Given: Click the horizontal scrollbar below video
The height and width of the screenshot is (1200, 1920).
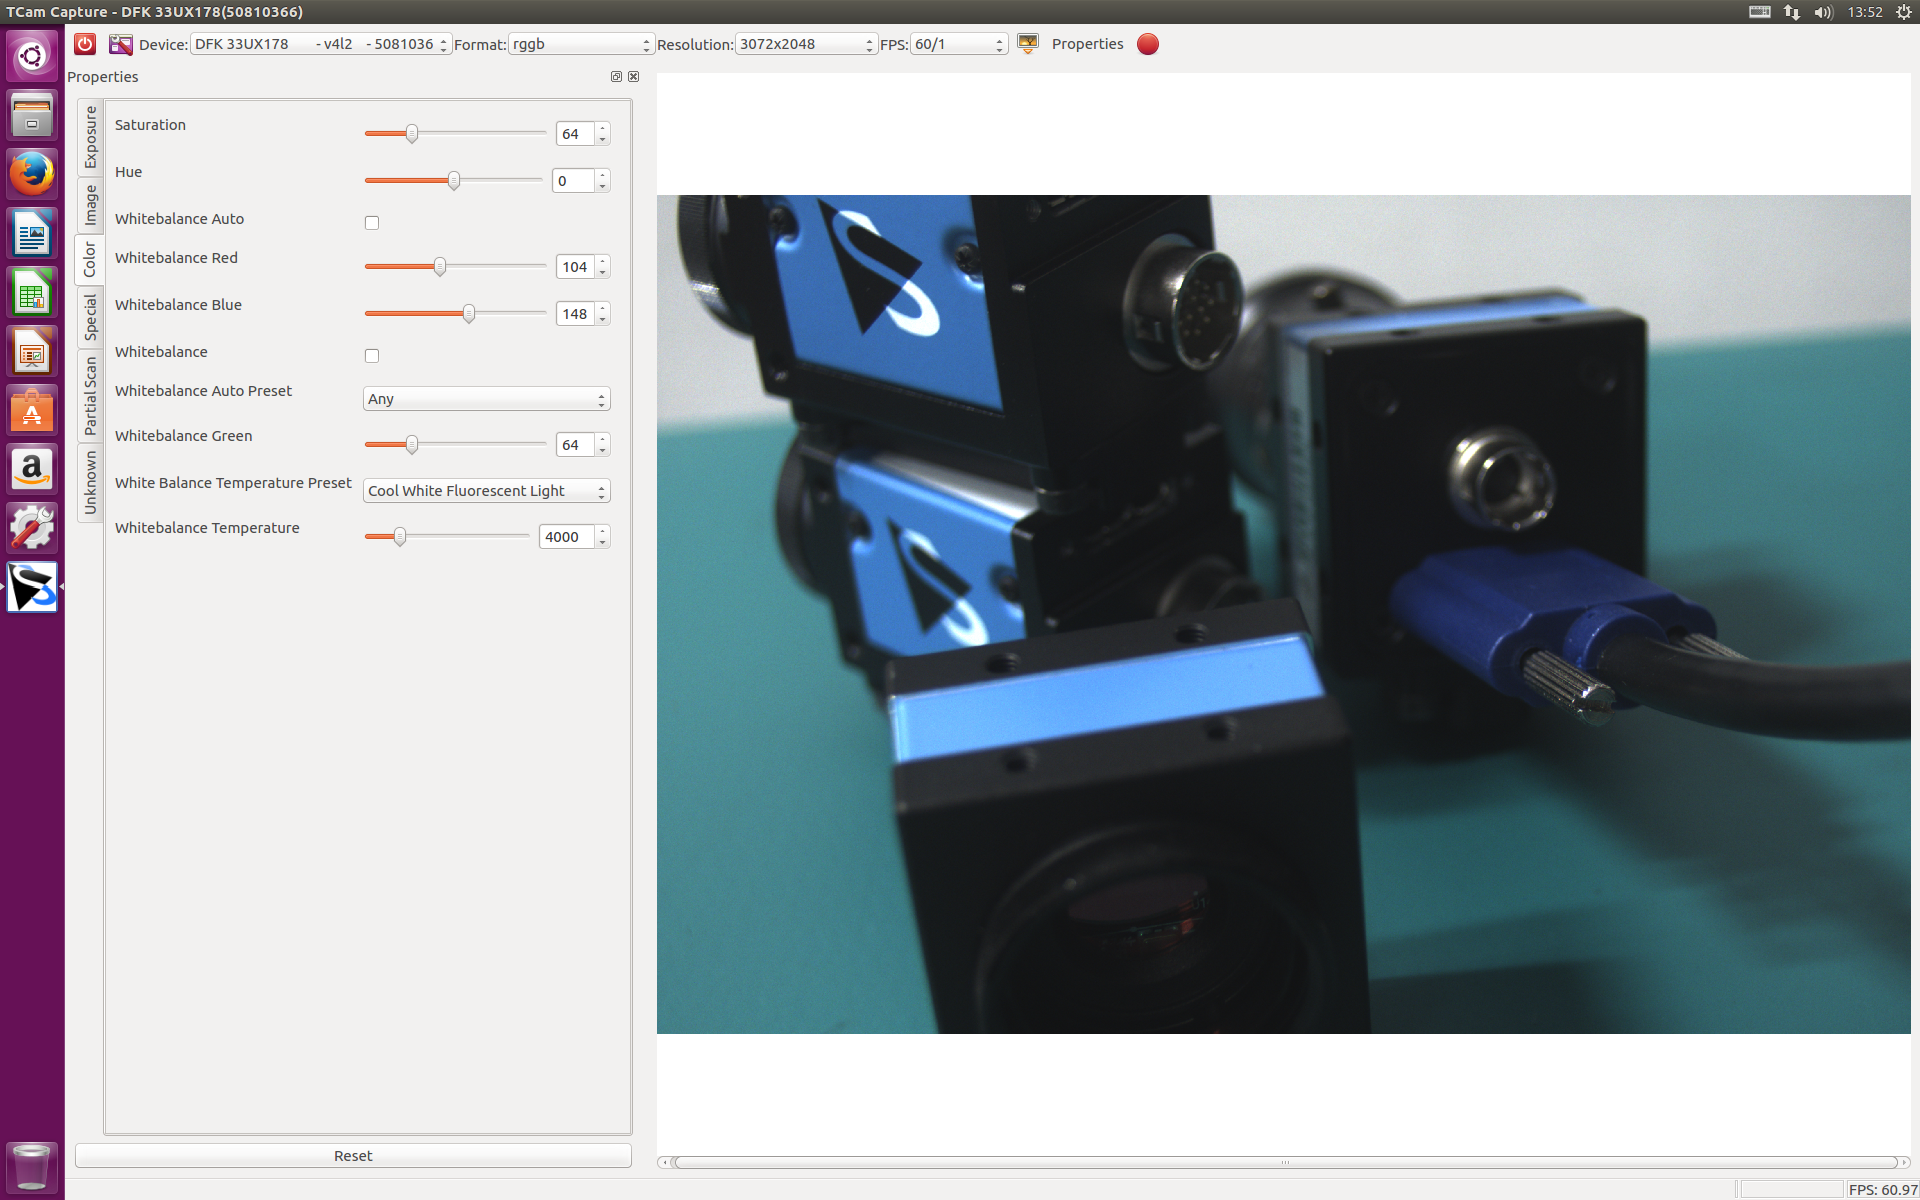Looking at the screenshot, I should pyautogui.click(x=1284, y=1162).
